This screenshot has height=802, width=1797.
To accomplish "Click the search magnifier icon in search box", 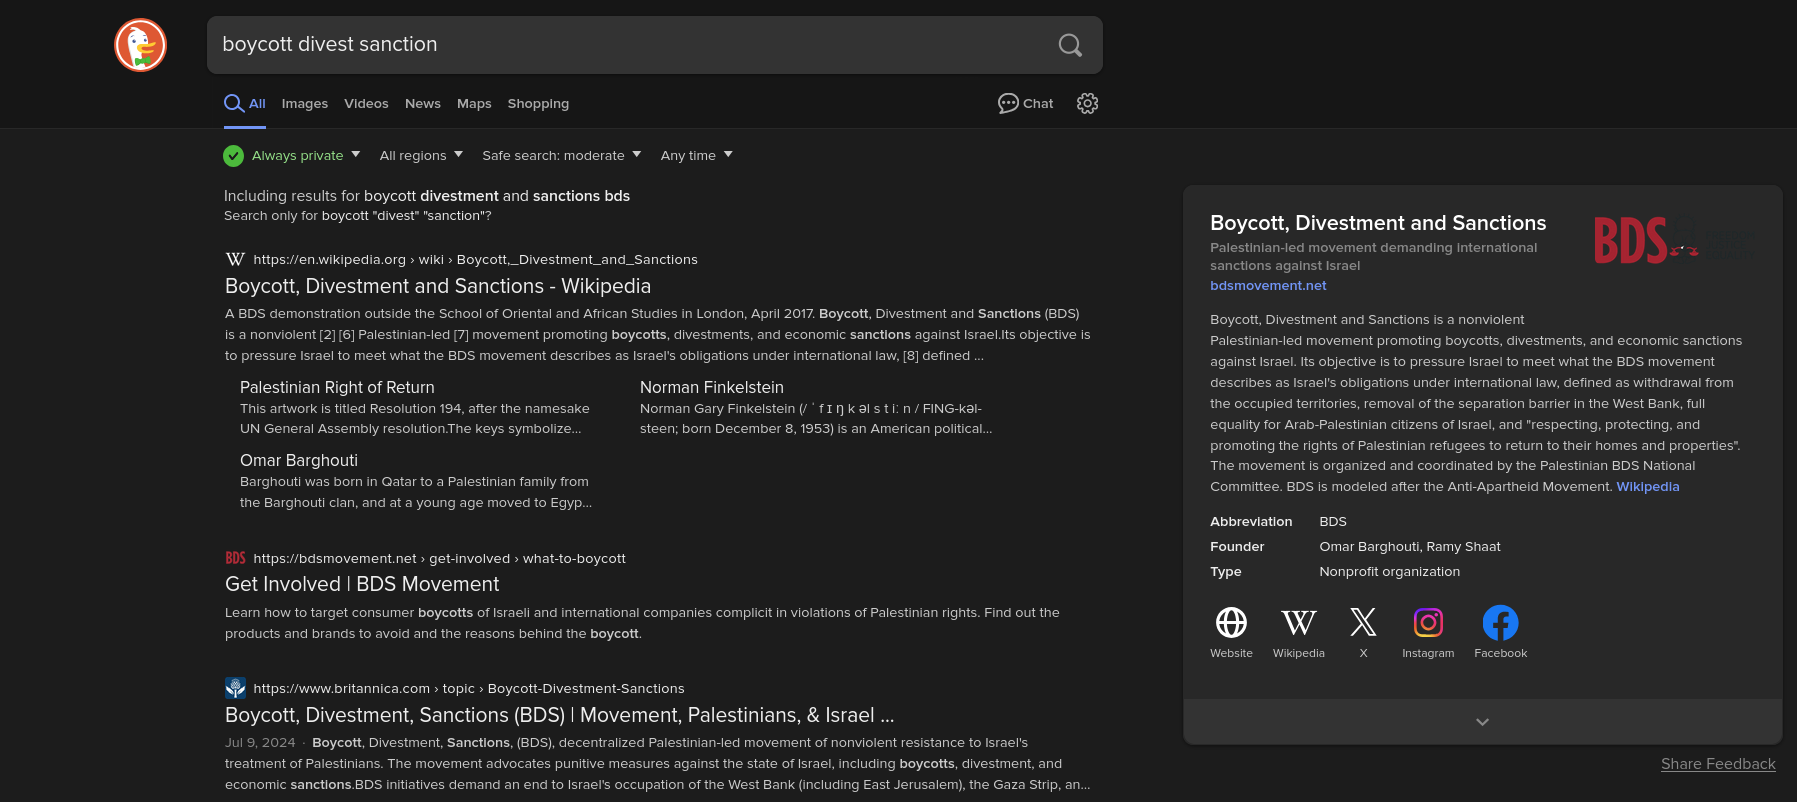I will coord(1070,45).
